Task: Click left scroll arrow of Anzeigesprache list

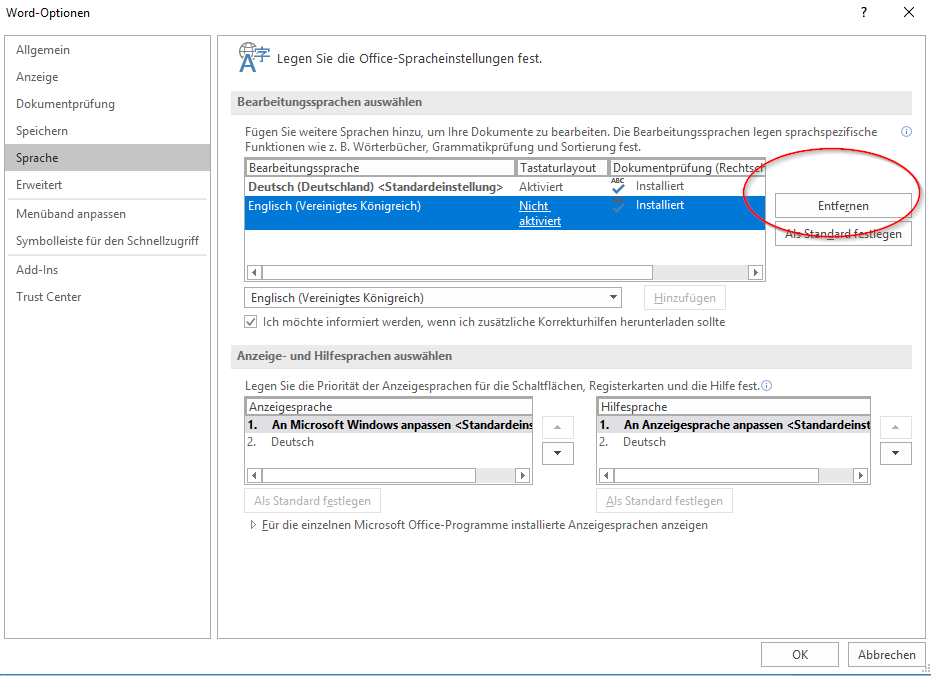Action: [x=254, y=475]
